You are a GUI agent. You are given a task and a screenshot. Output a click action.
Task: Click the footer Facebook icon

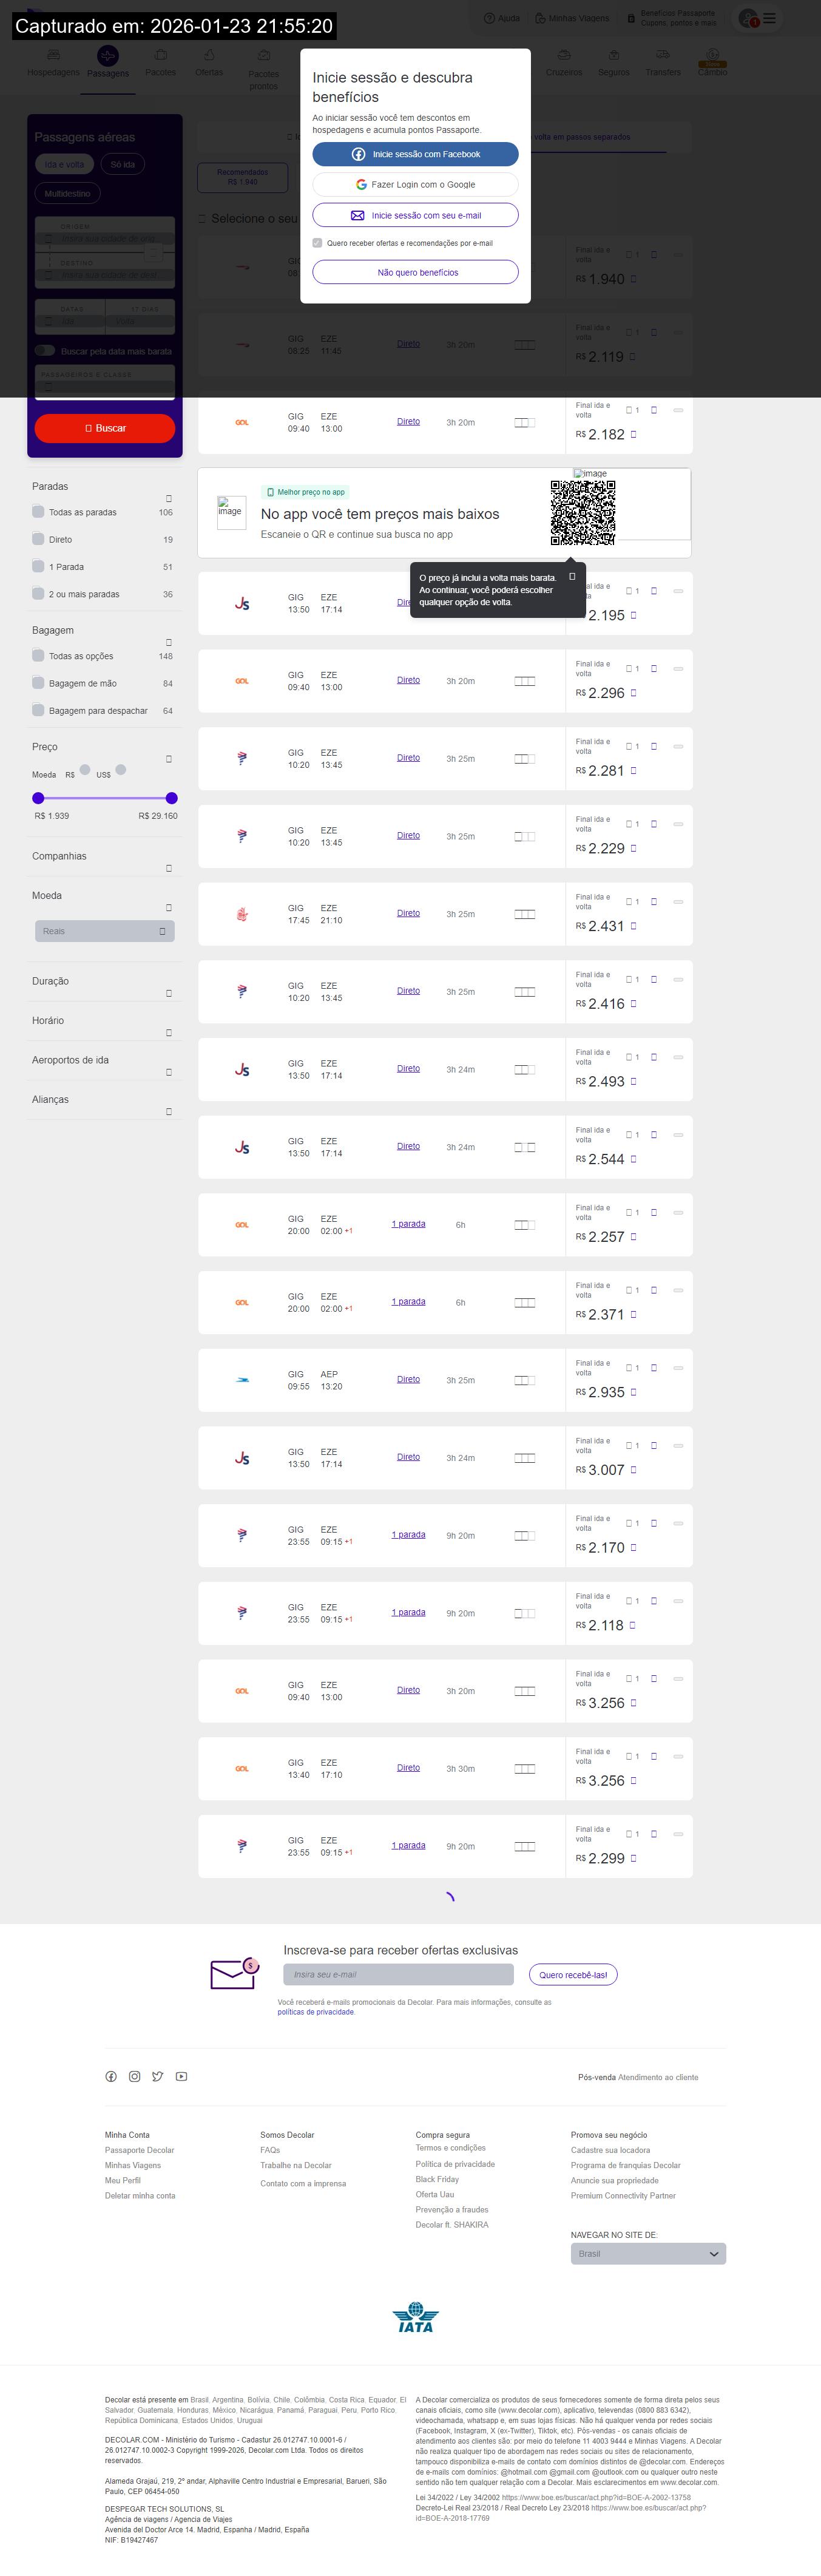point(111,2076)
